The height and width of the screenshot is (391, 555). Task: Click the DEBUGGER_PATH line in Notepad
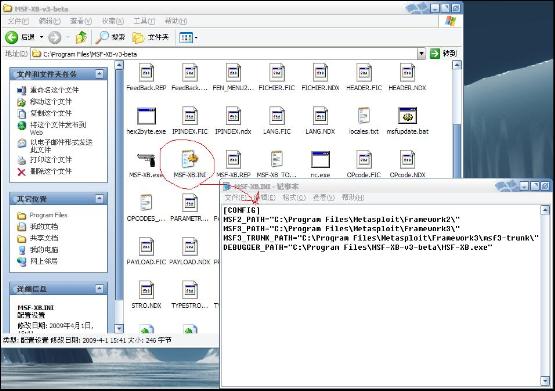[357, 247]
